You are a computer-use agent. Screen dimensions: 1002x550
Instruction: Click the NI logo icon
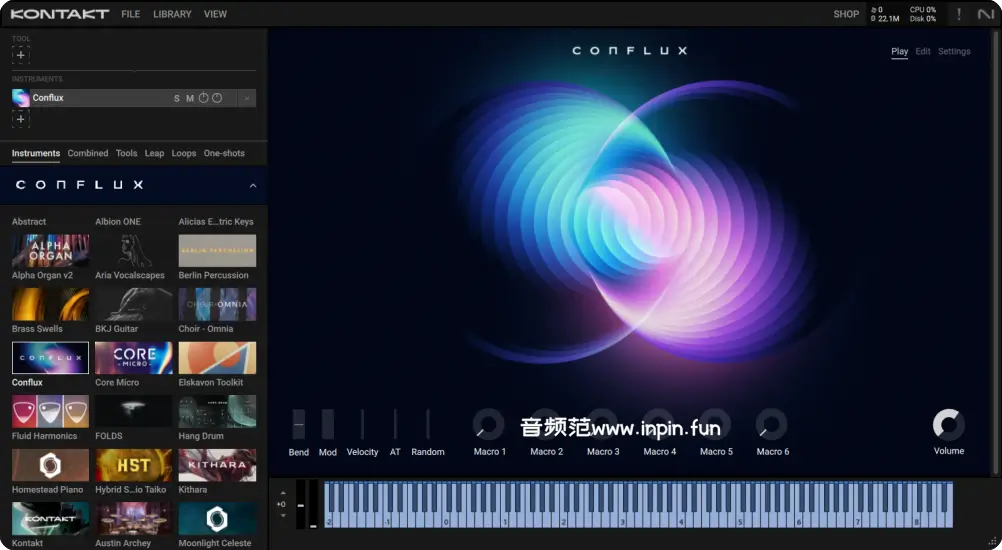coord(986,14)
